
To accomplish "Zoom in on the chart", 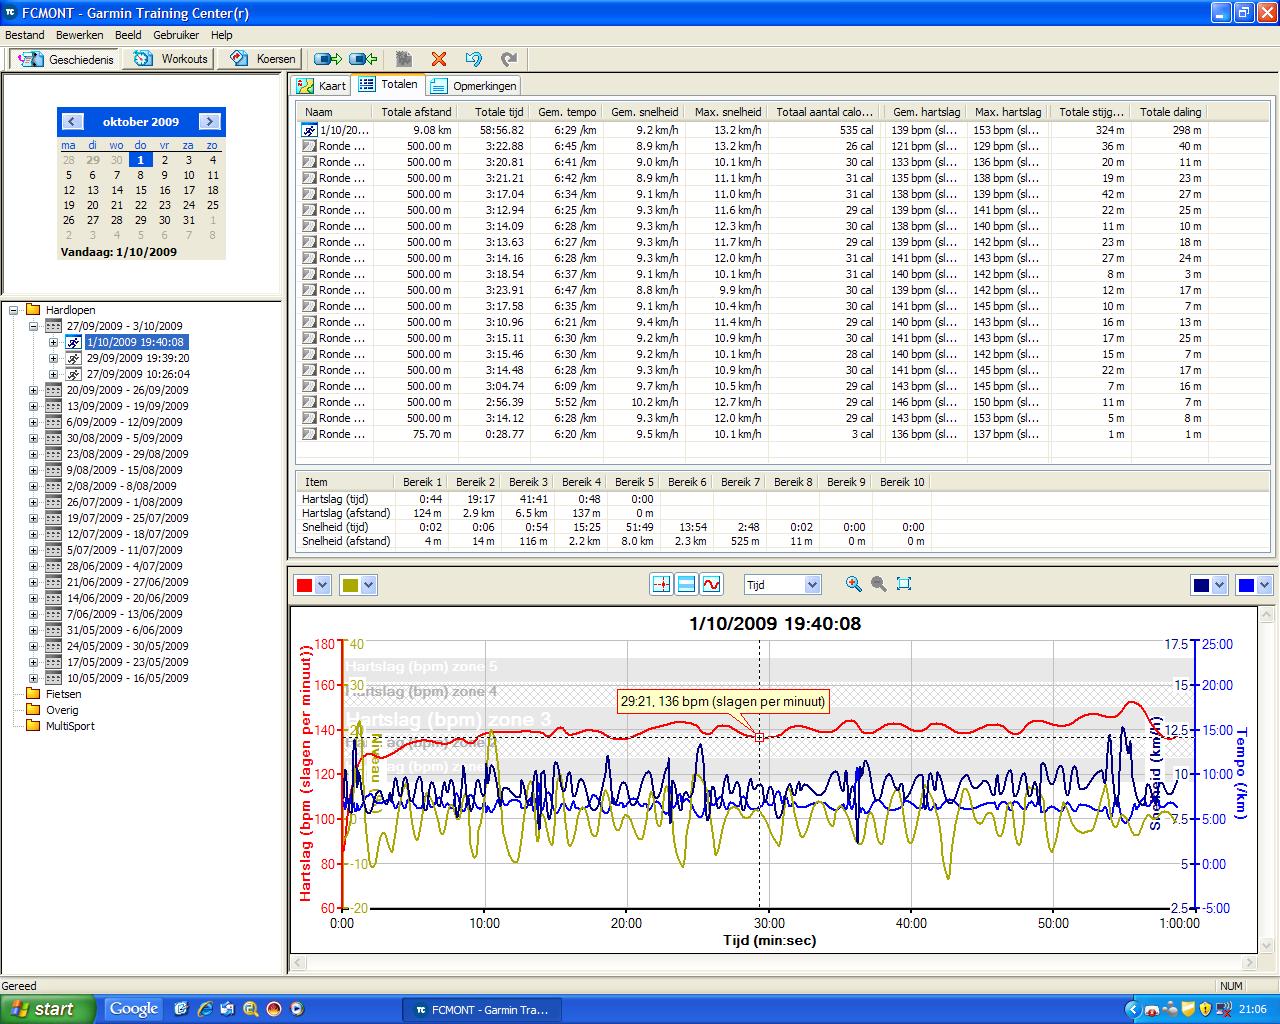I will pyautogui.click(x=853, y=584).
